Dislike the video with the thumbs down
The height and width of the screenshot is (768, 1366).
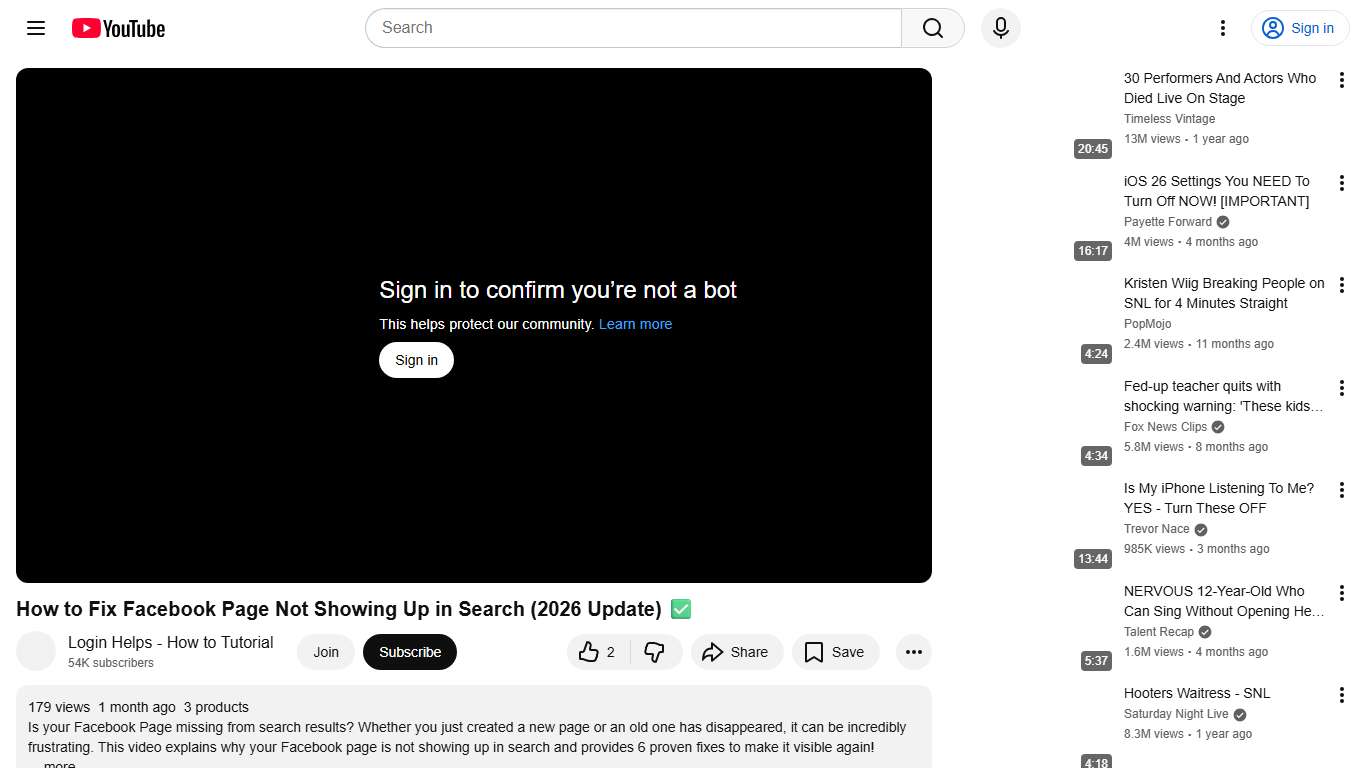tap(656, 651)
